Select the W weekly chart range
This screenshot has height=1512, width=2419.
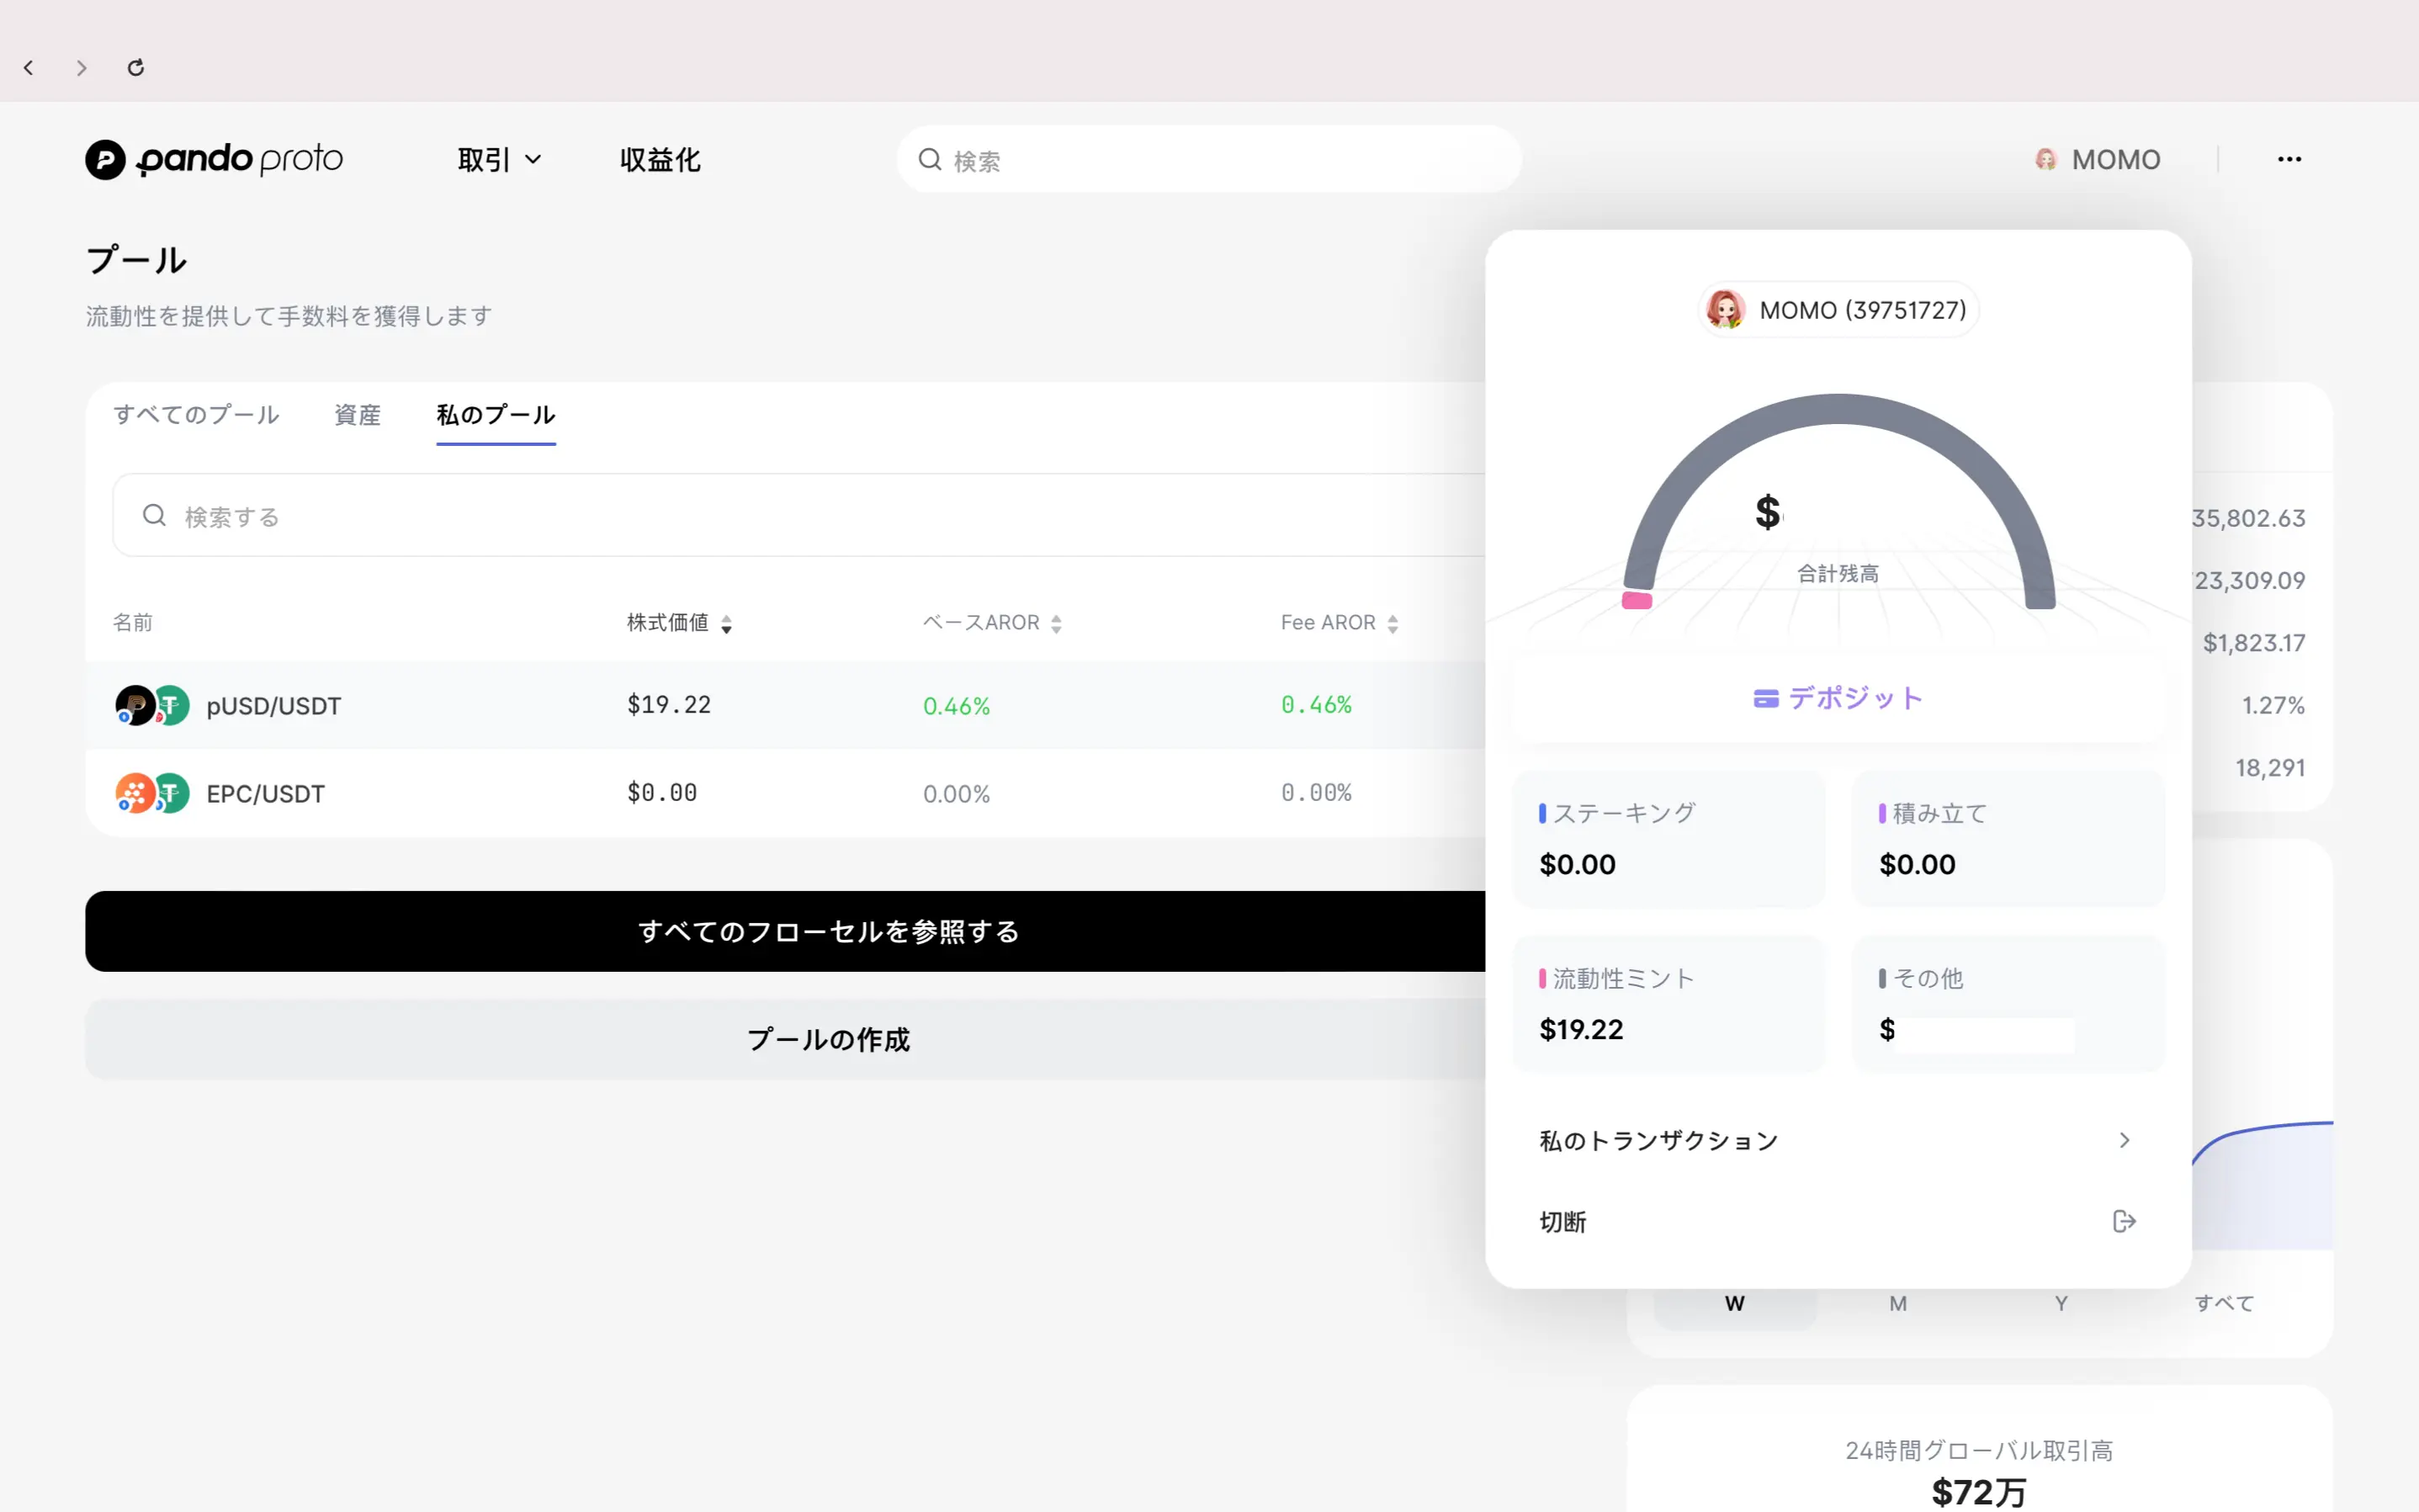click(1735, 1304)
